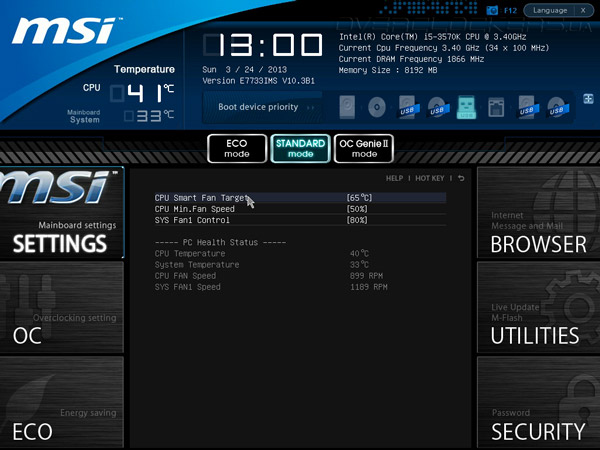Open the HOT KEY list
This screenshot has width=600, height=450.
430,178
